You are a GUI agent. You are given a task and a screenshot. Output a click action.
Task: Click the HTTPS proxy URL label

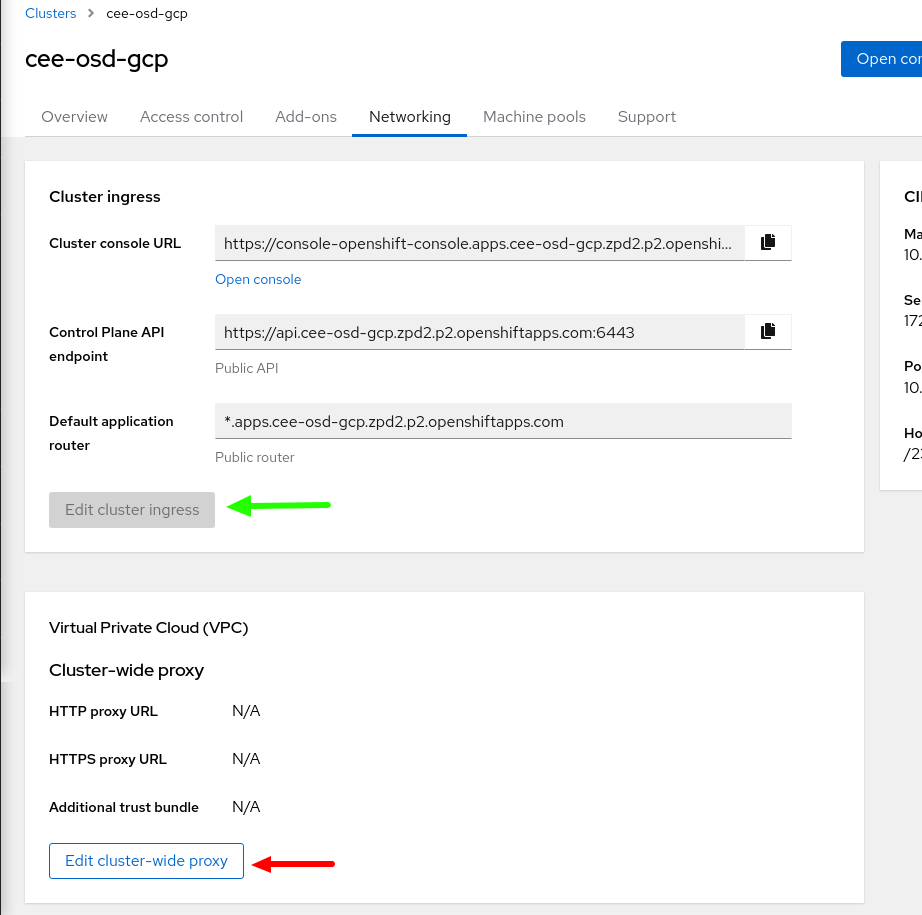pos(108,759)
